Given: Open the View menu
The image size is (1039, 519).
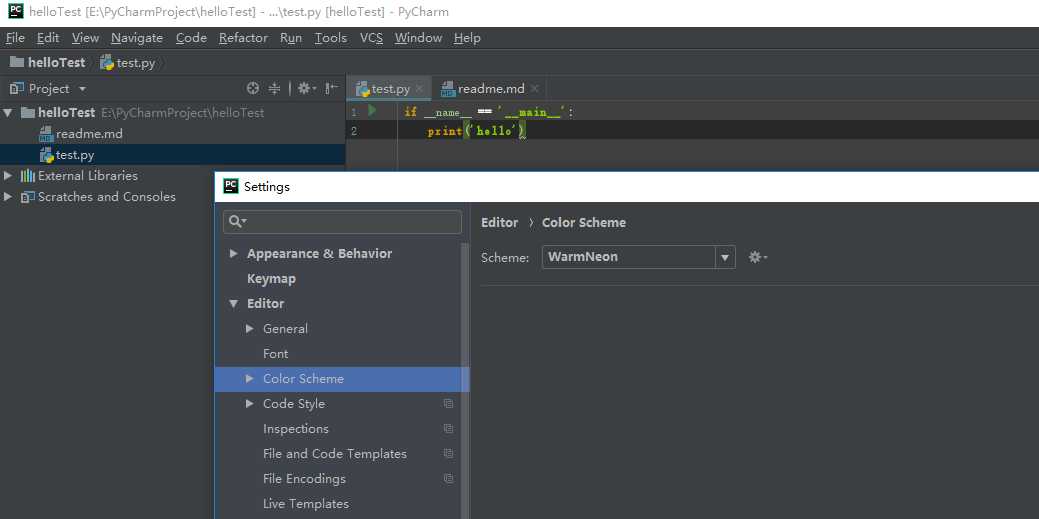Looking at the screenshot, I should point(85,38).
